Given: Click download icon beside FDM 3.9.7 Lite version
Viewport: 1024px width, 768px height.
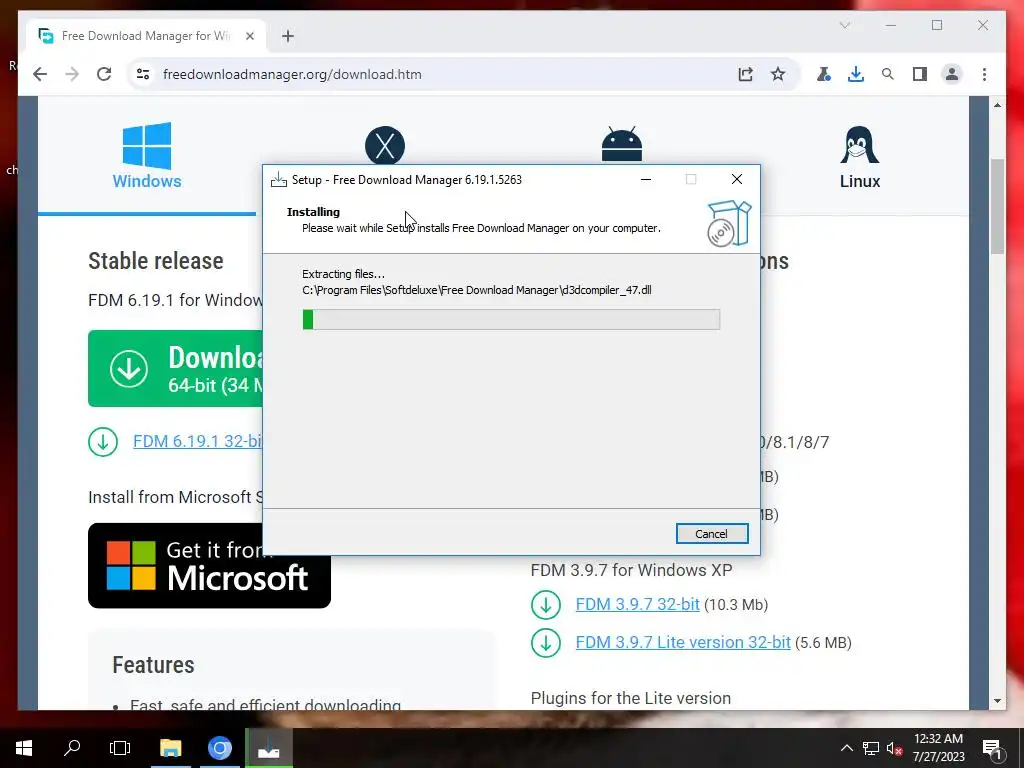Looking at the screenshot, I should [546, 643].
